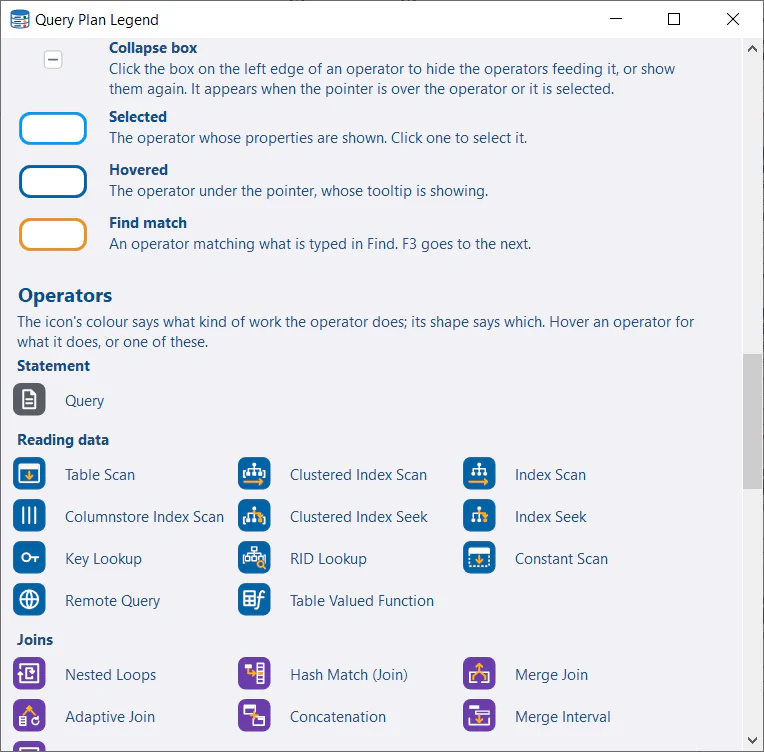764x752 pixels.
Task: Minimize the Query Plan Legend window
Action: click(616, 19)
